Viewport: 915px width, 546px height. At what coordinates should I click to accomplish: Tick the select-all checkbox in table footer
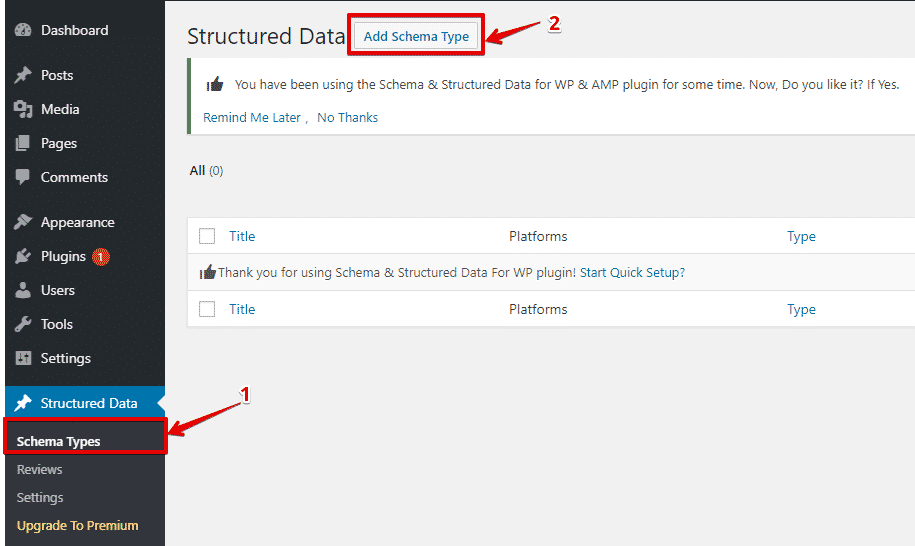[207, 309]
